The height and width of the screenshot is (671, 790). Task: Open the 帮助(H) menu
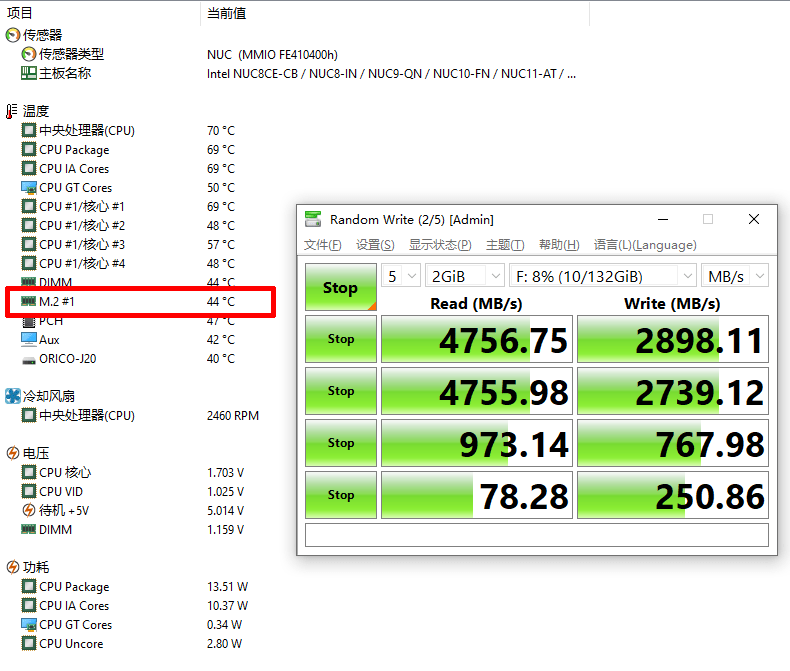(559, 245)
